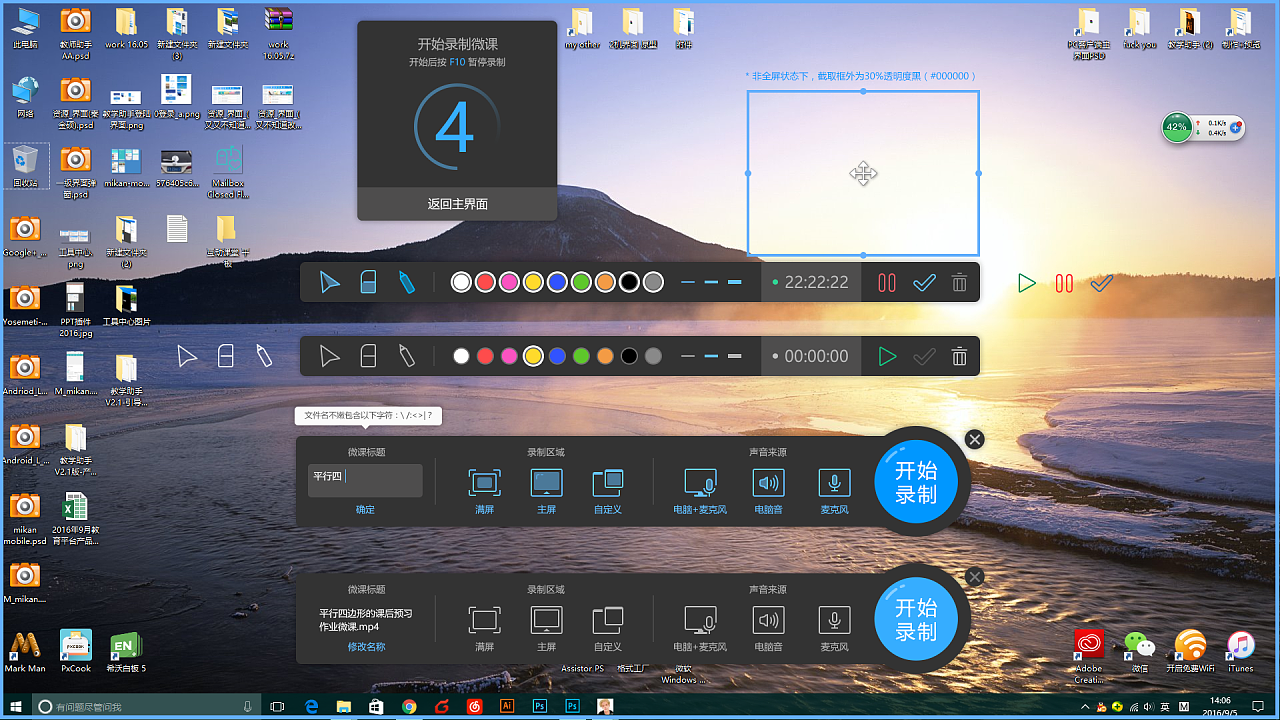Choose the medium line width in the 00:00:00 toolbar

coord(711,356)
